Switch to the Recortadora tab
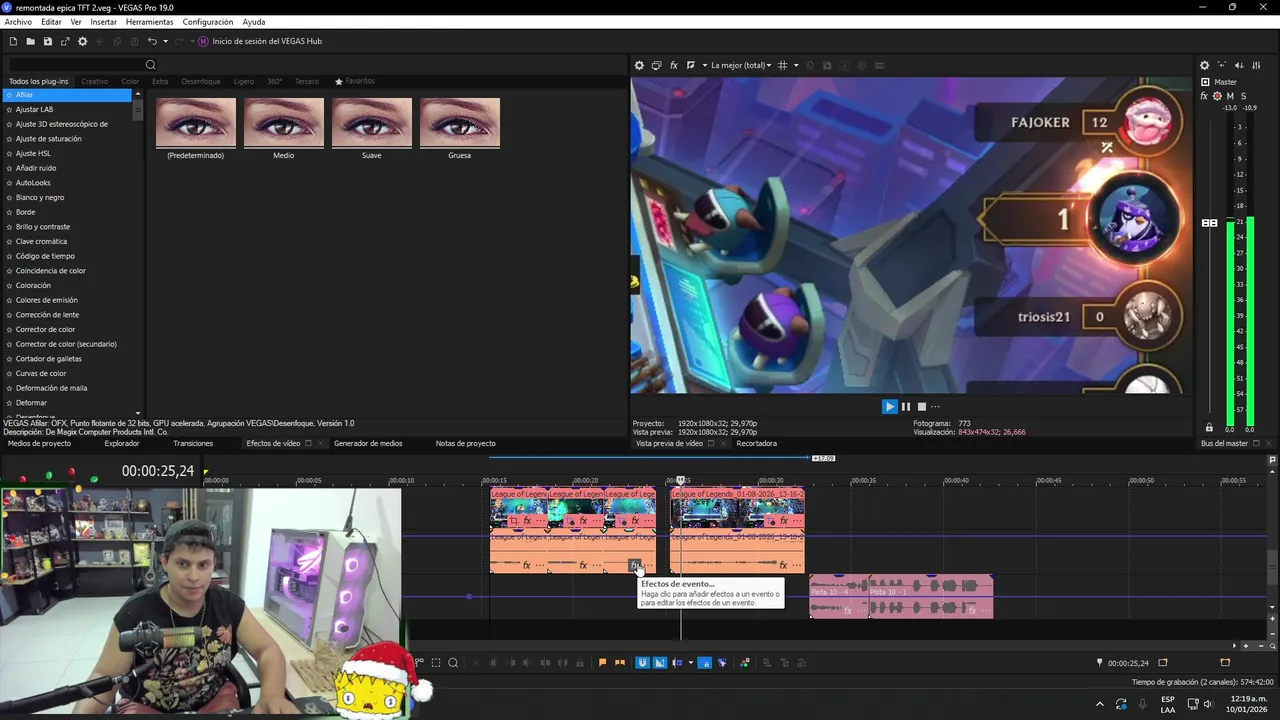1280x720 pixels. [x=756, y=443]
